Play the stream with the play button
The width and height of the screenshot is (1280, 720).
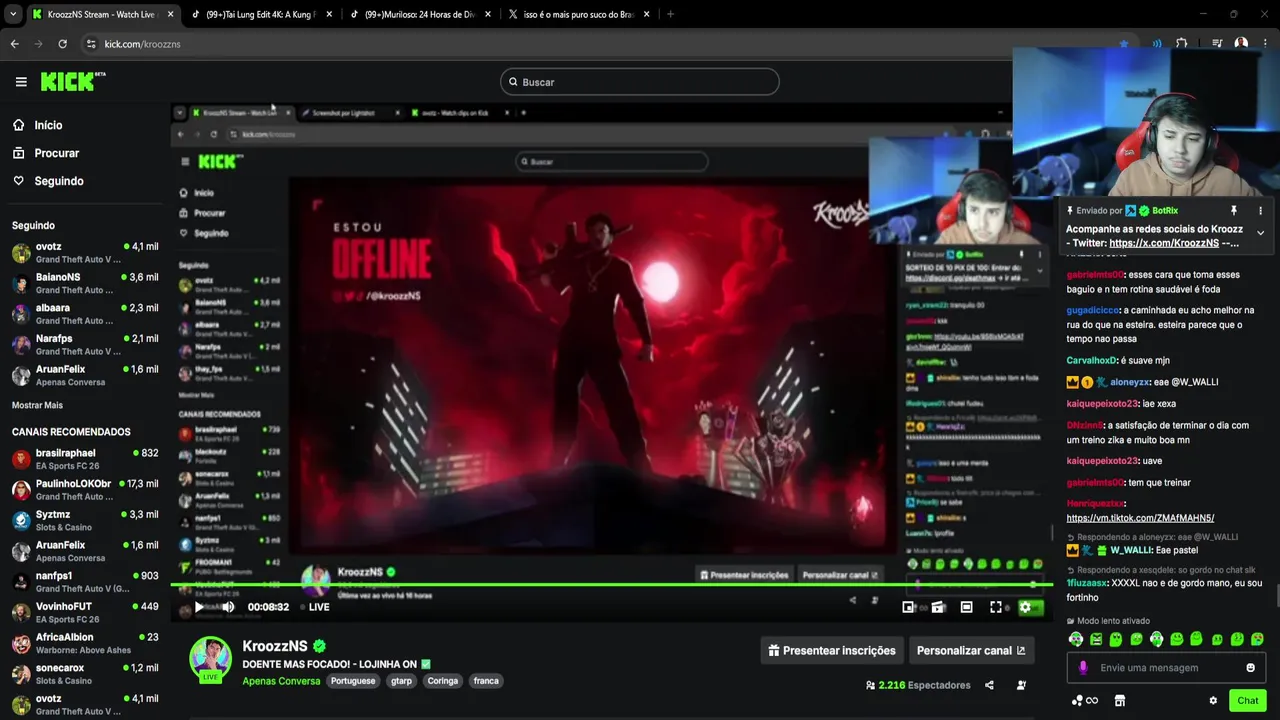(199, 607)
